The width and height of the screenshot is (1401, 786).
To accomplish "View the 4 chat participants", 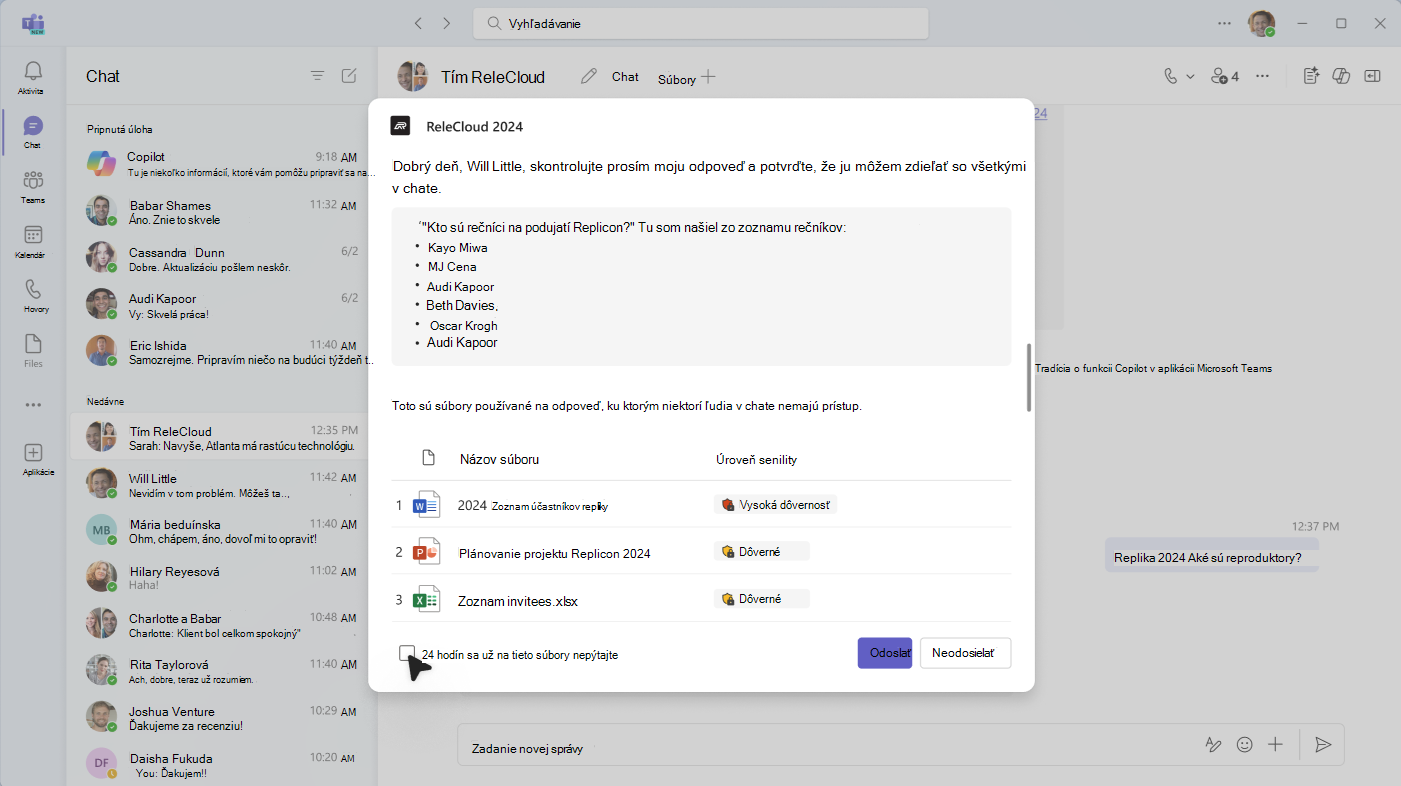I will 1225,76.
